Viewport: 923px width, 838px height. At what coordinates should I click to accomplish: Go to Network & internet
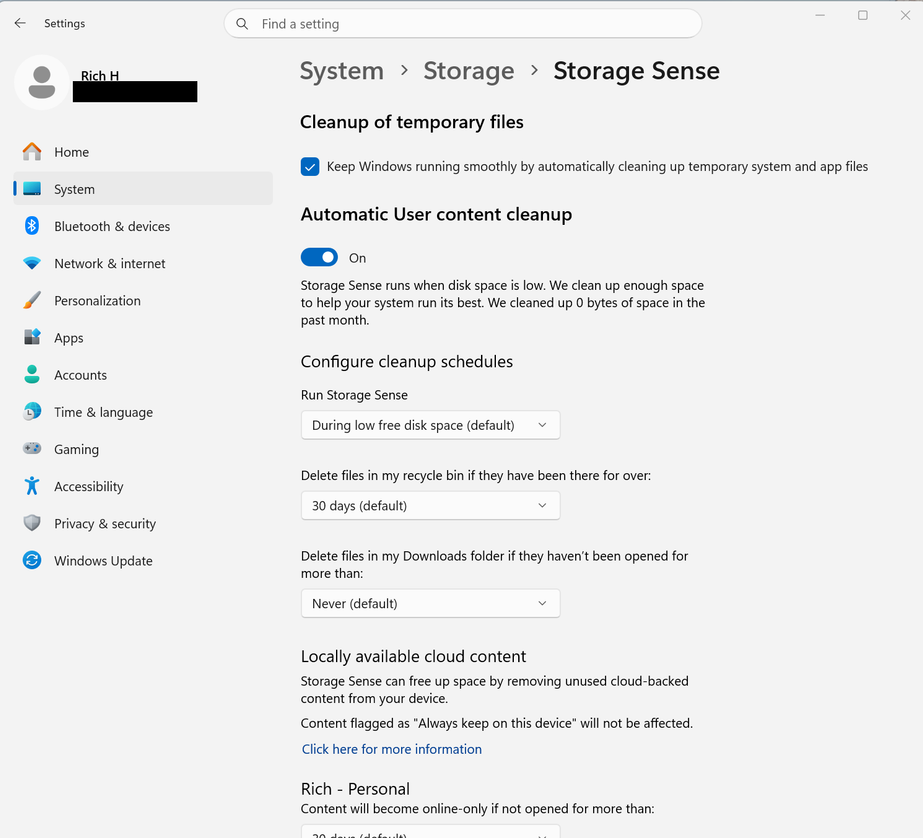[143, 263]
